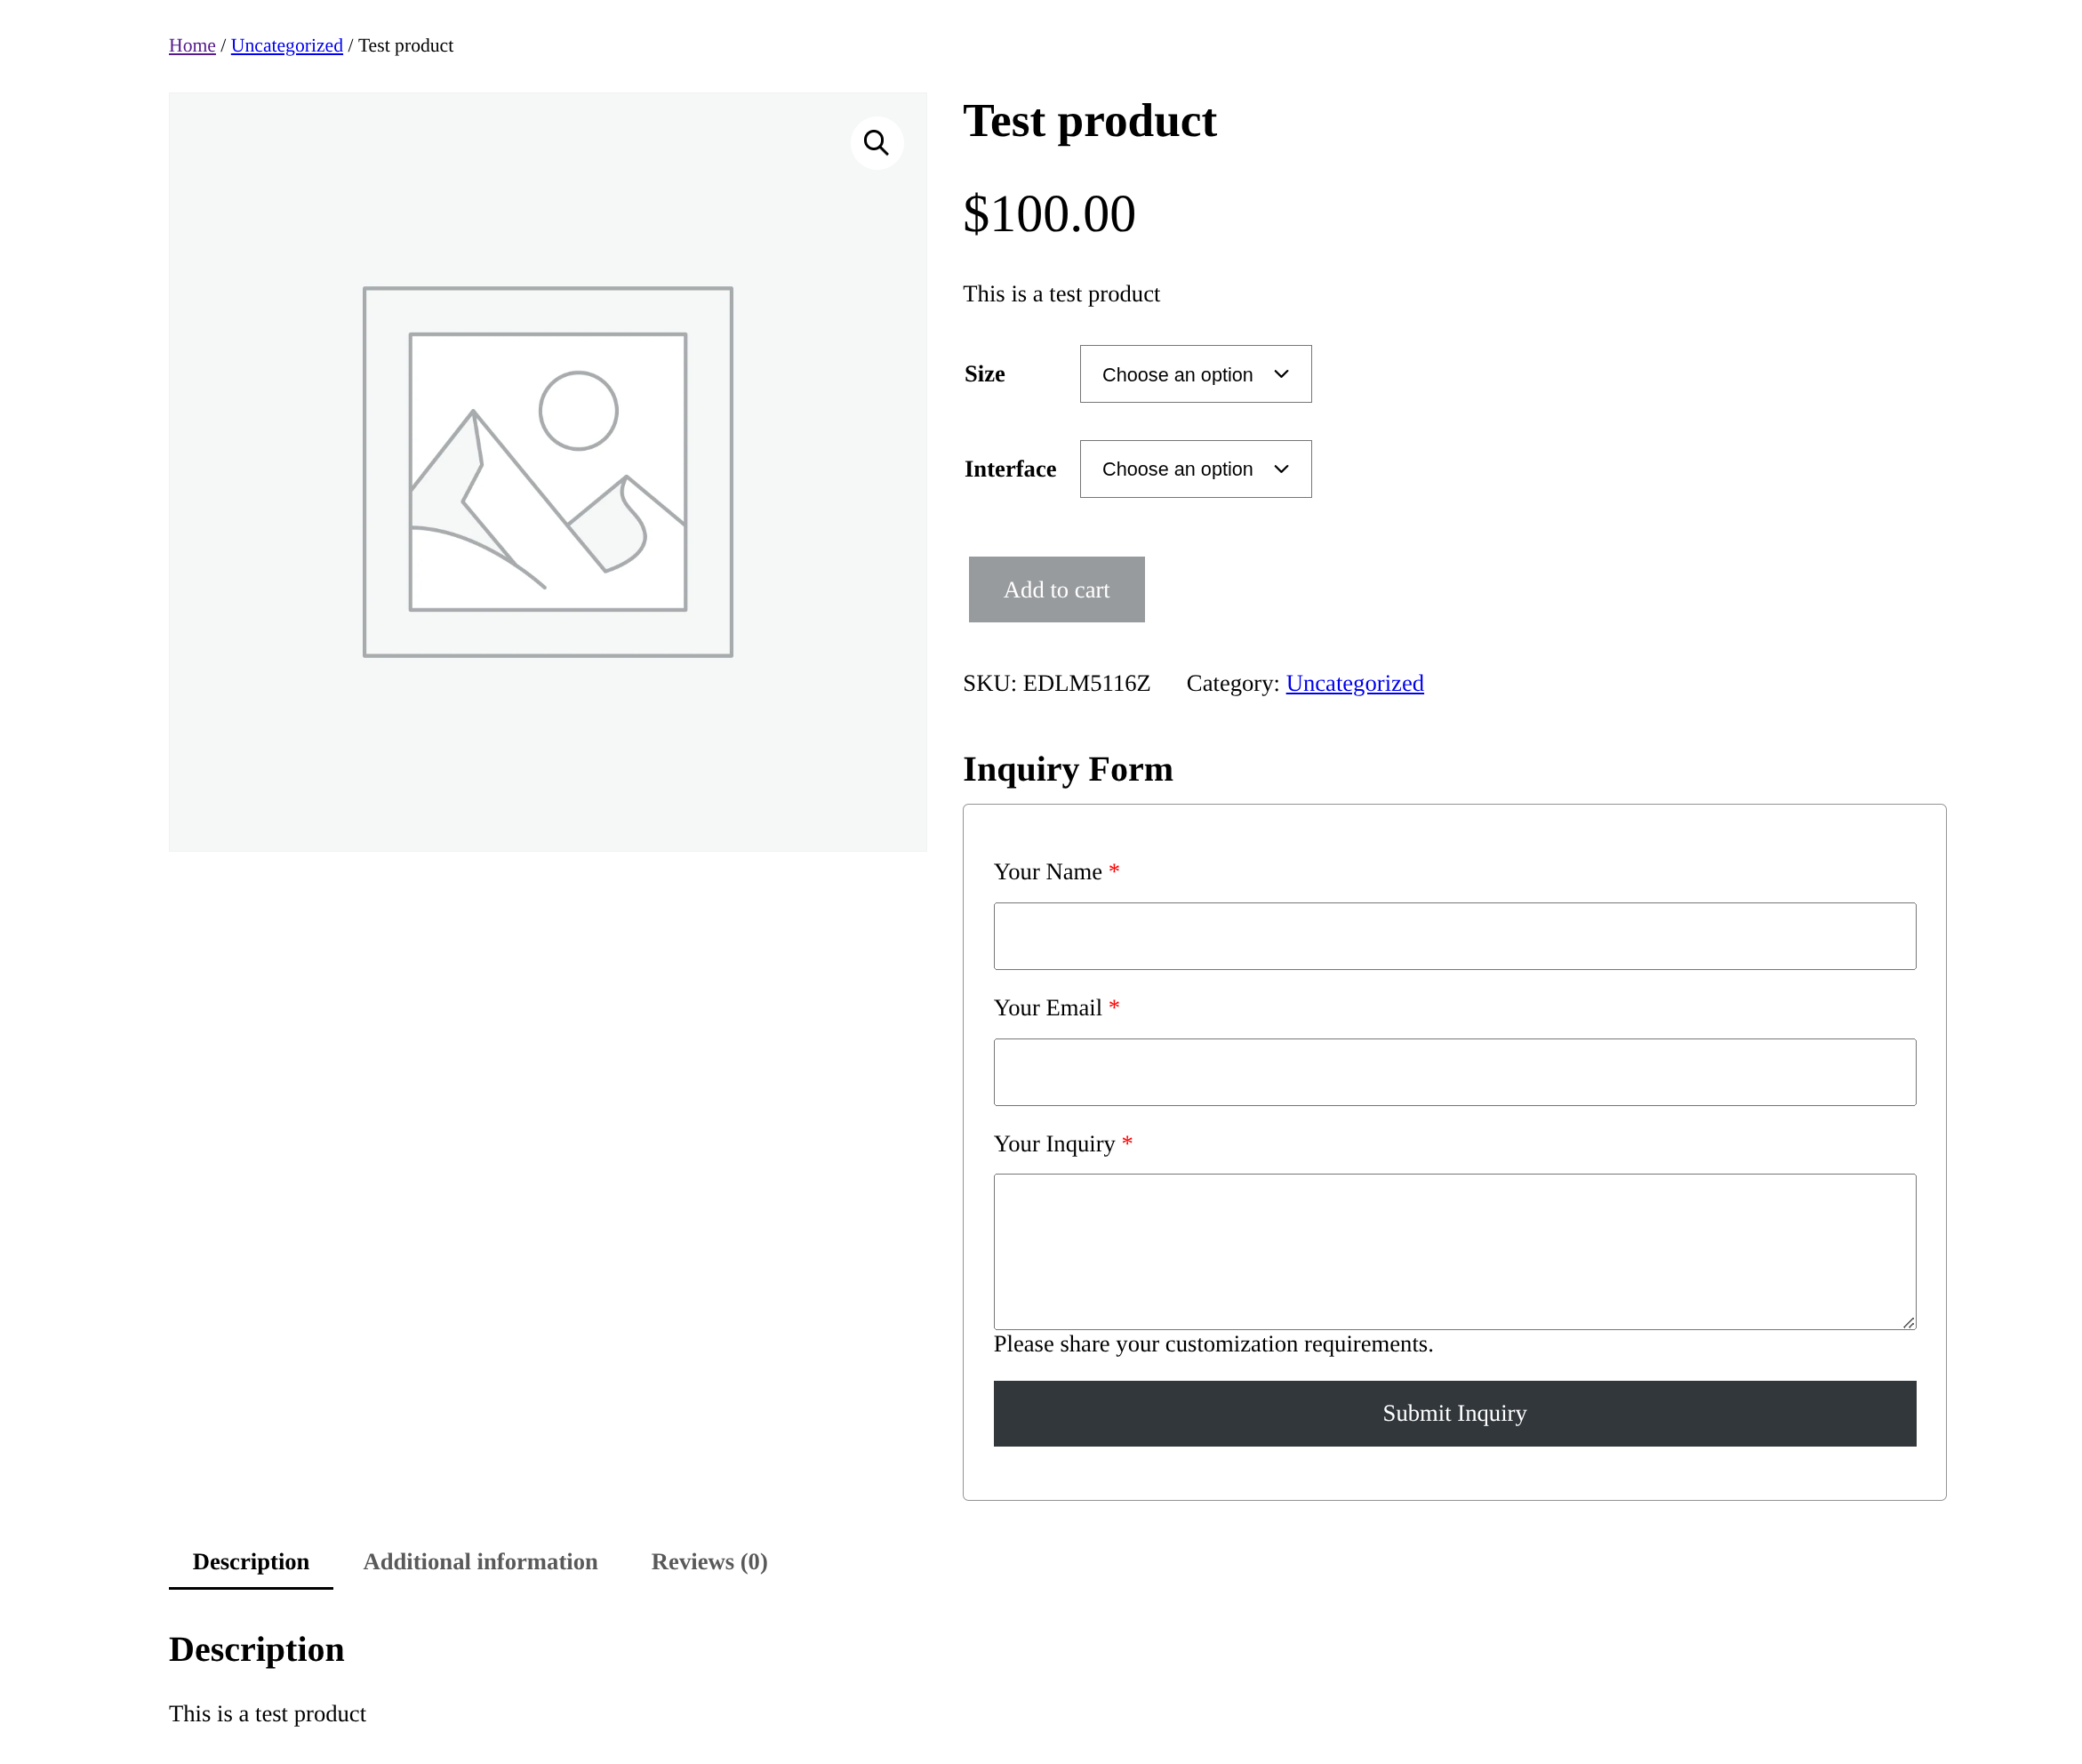This screenshot has width=2082, height=1764.
Task: Click the product image zoom magnifier icon
Action: [x=876, y=143]
